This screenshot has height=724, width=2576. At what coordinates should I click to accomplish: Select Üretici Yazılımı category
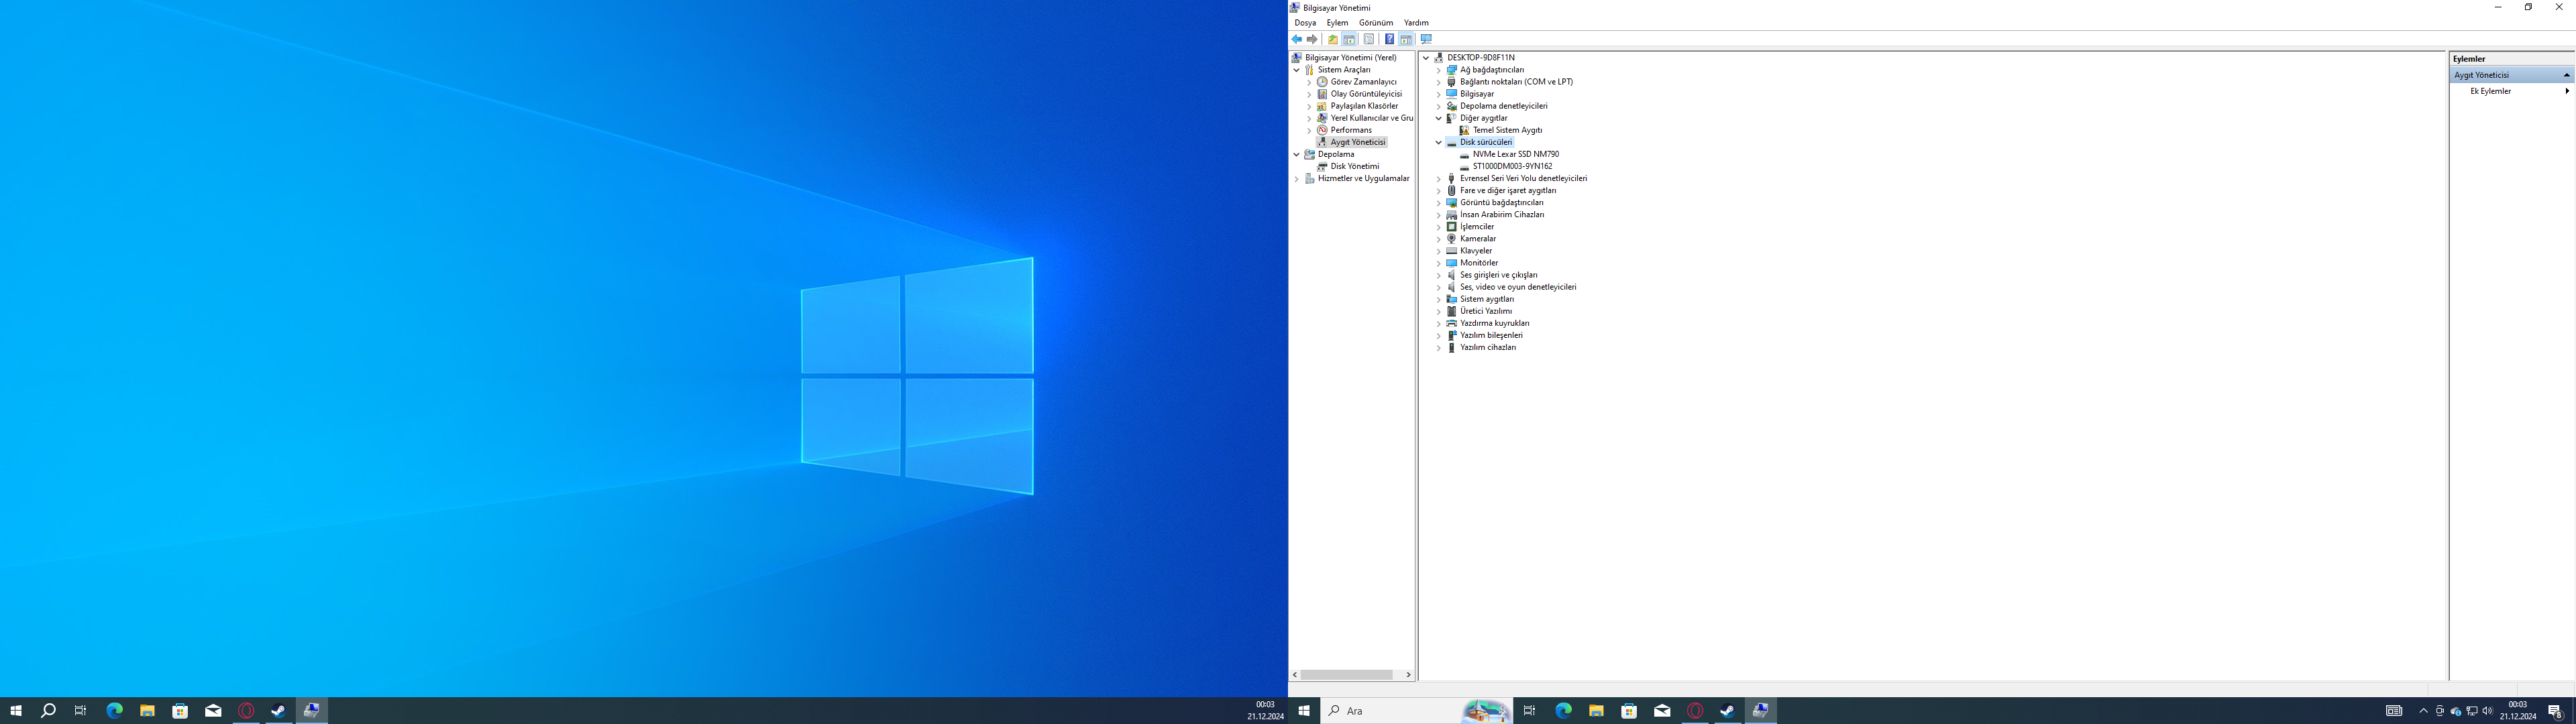[x=1485, y=311]
